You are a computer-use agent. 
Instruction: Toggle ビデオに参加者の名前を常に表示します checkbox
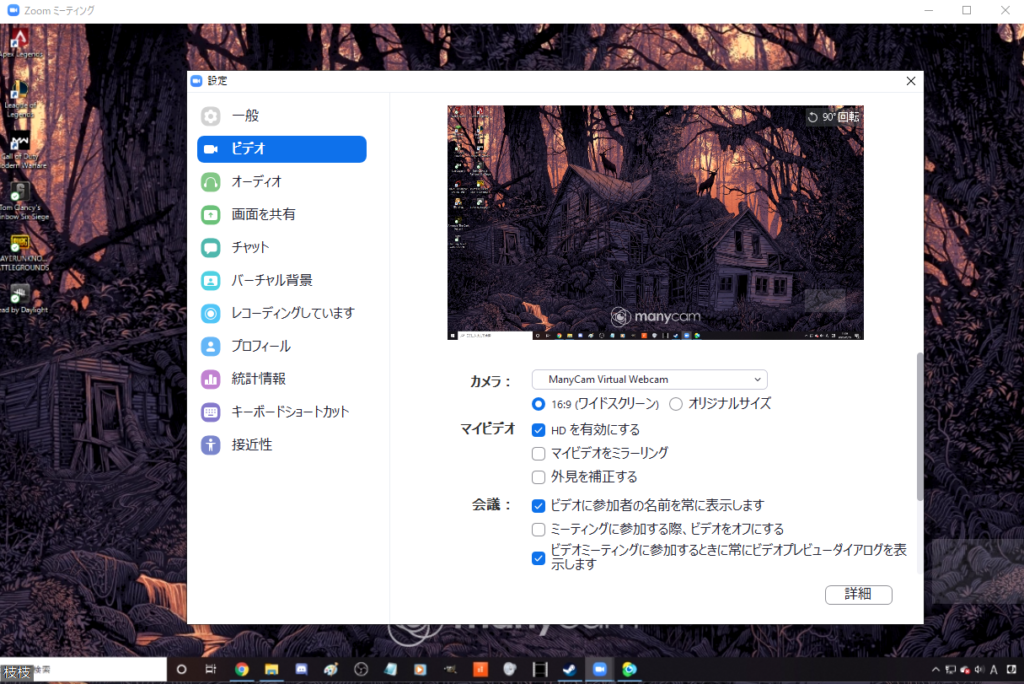point(538,506)
